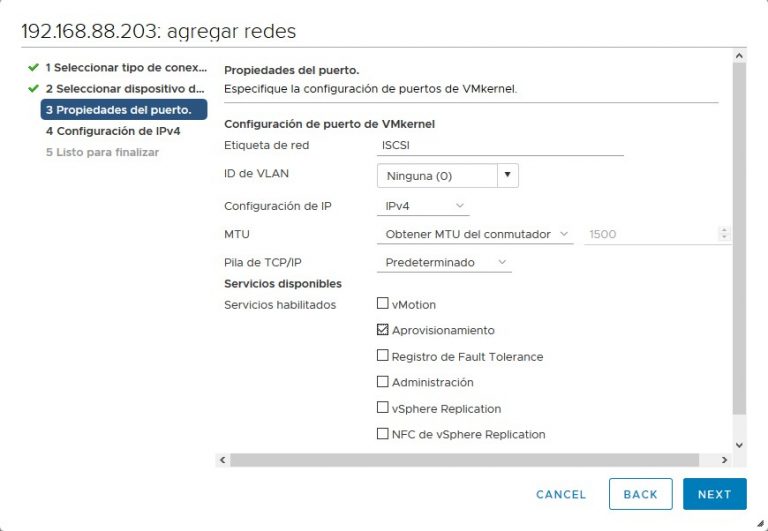Click the MTU value field showing 1500
The image size is (768, 531).
click(651, 234)
